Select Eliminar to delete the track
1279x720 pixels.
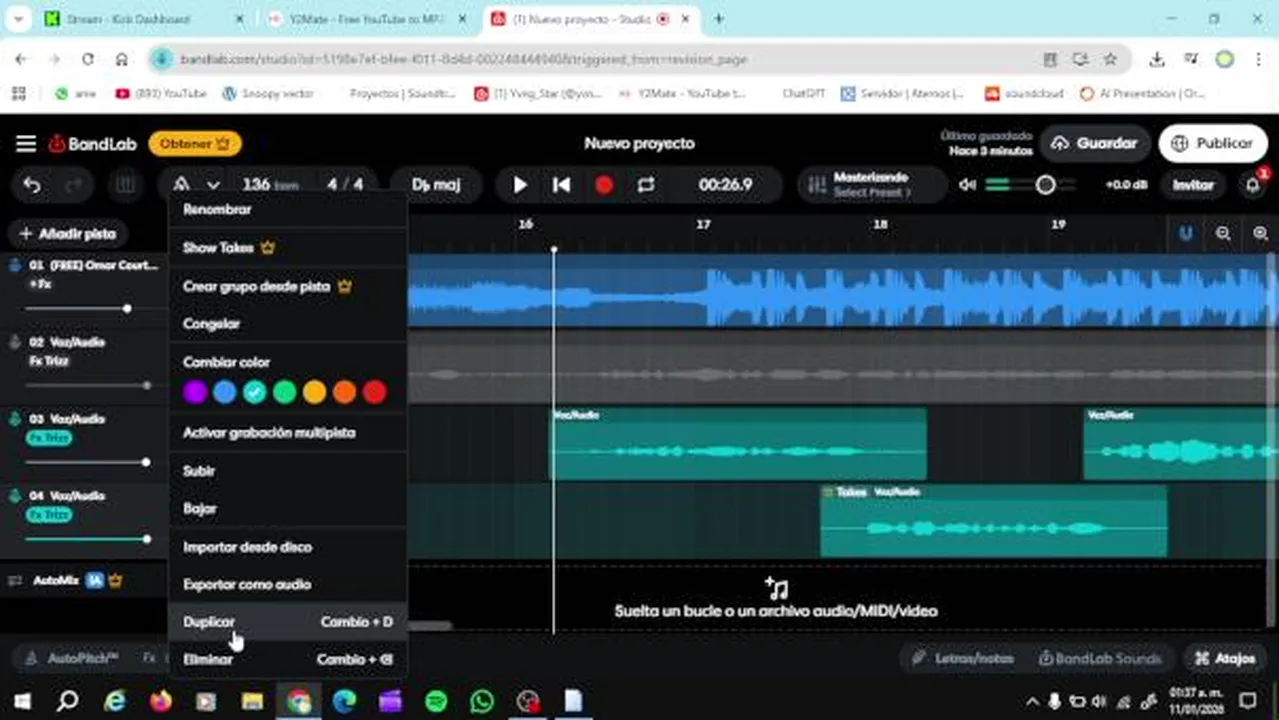pos(288,660)
